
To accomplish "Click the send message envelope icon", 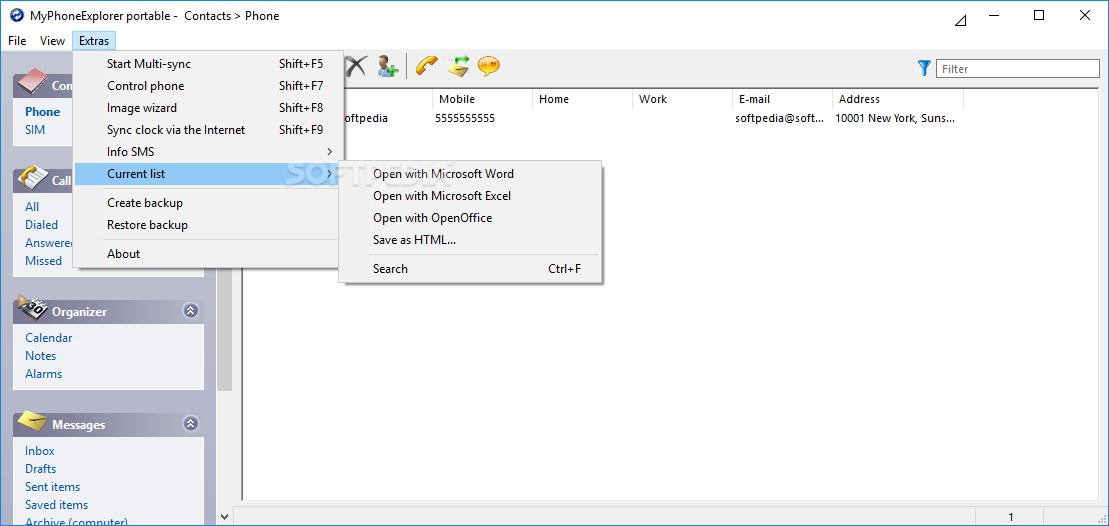I will [458, 66].
